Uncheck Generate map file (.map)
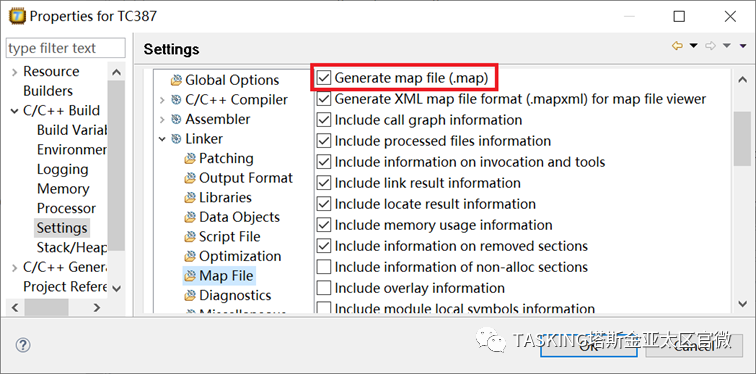756x374 pixels. 324,78
